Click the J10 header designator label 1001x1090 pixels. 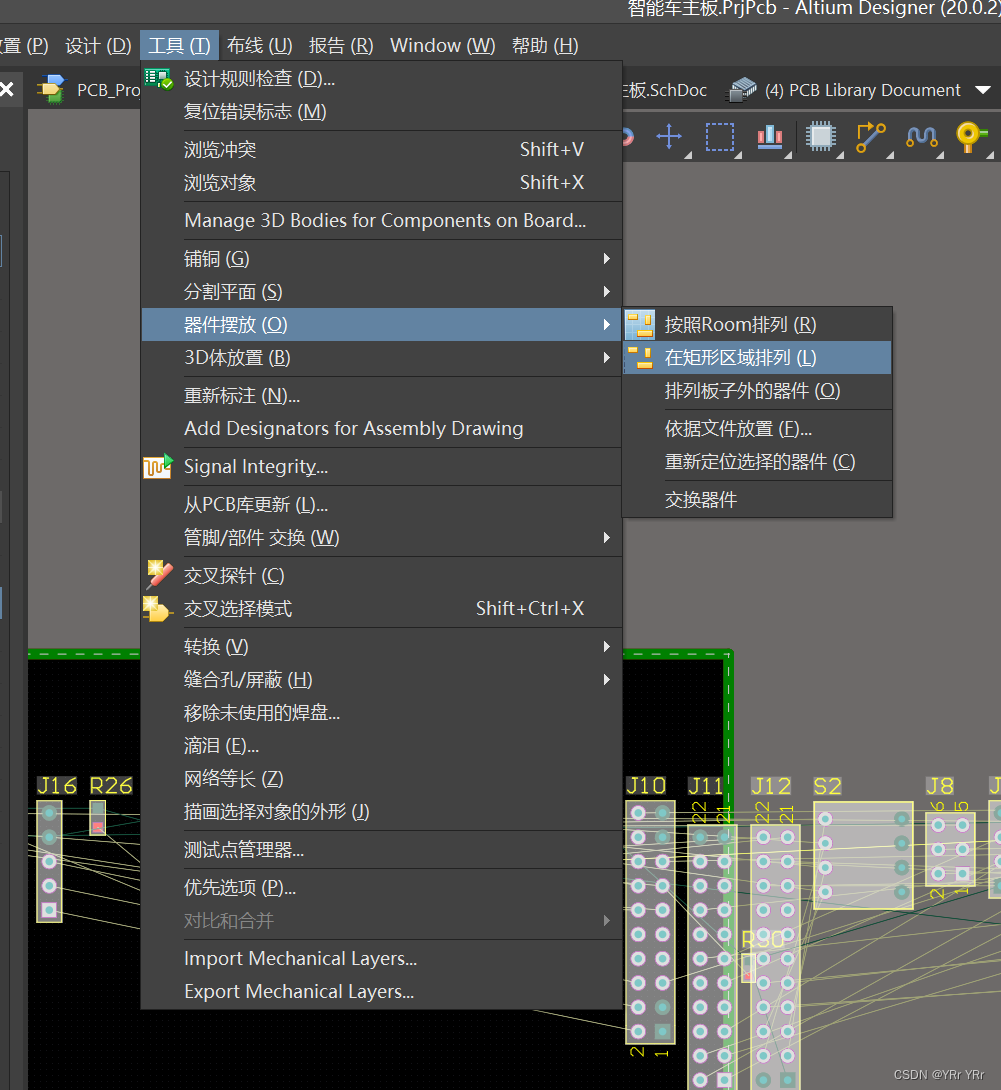click(646, 786)
